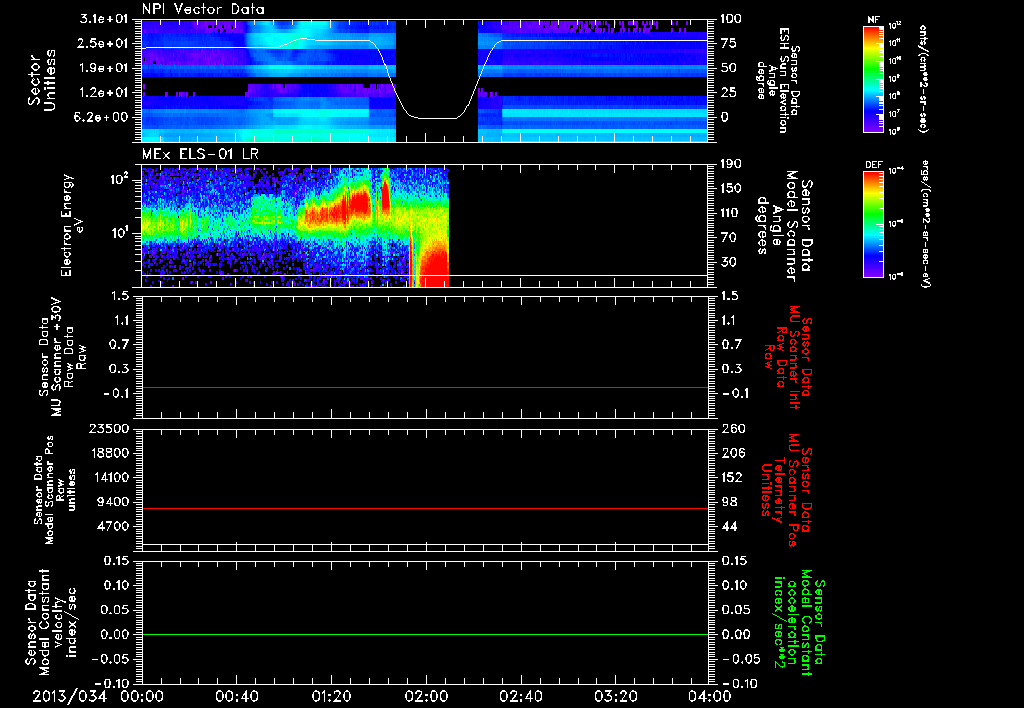The width and height of the screenshot is (1024, 708).
Task: Click the 190 tick on the Scanner Angle axis
Action: (x=732, y=164)
